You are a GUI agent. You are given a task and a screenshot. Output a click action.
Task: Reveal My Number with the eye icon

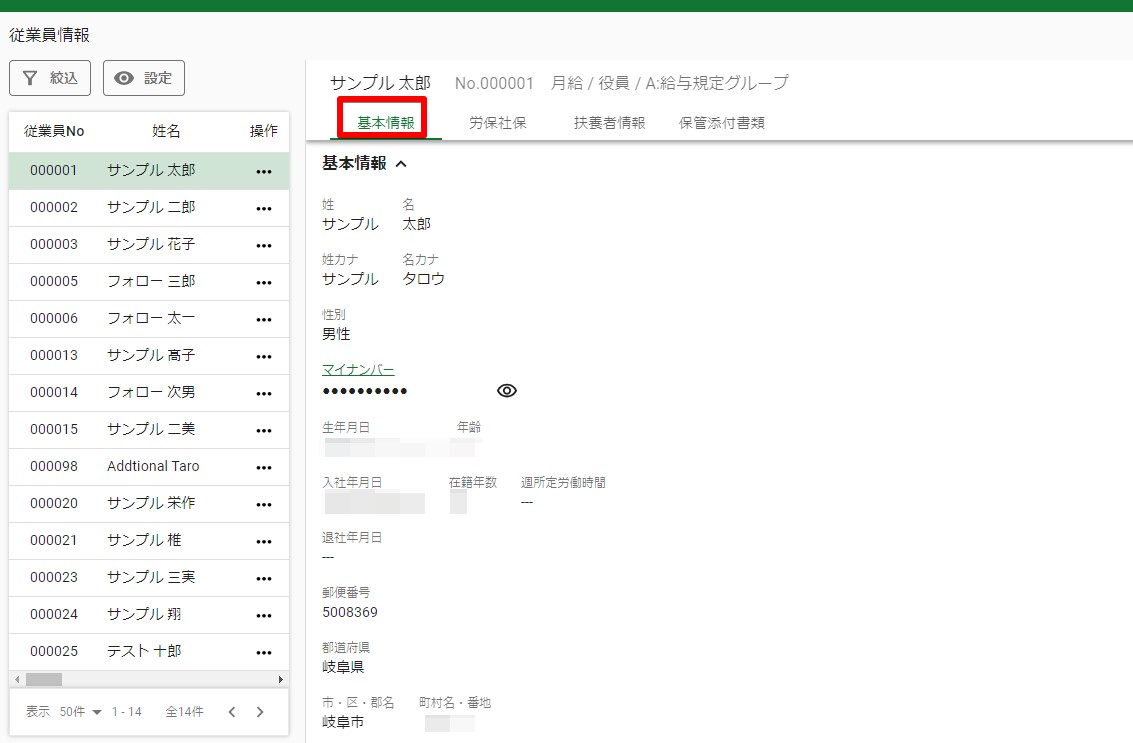pos(507,391)
